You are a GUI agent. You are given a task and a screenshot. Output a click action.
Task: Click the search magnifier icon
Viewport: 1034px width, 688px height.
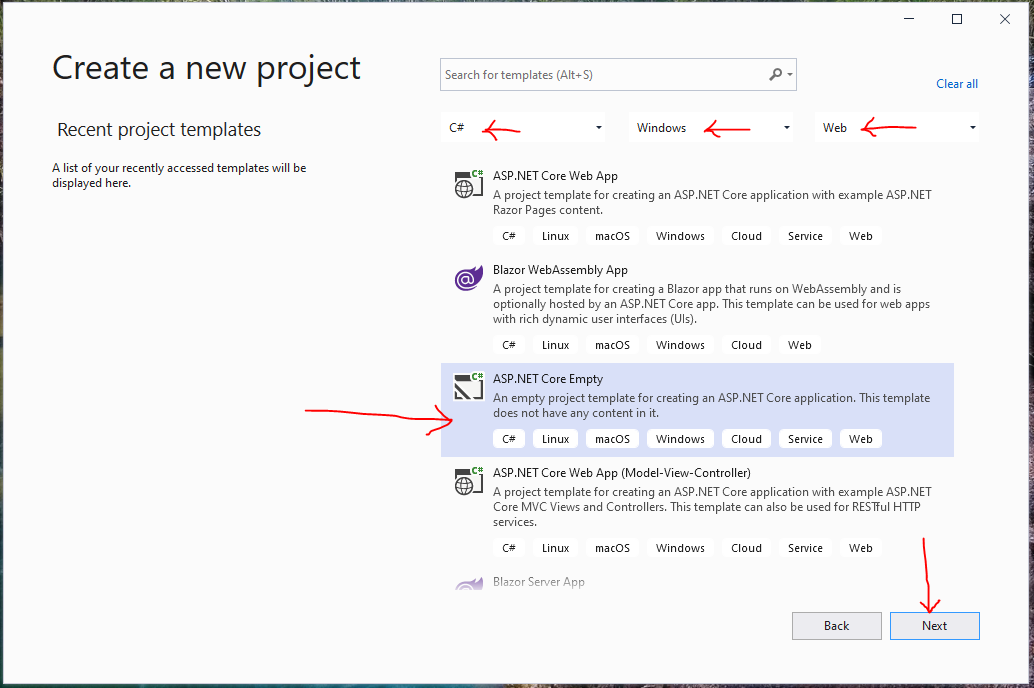[x=776, y=75]
